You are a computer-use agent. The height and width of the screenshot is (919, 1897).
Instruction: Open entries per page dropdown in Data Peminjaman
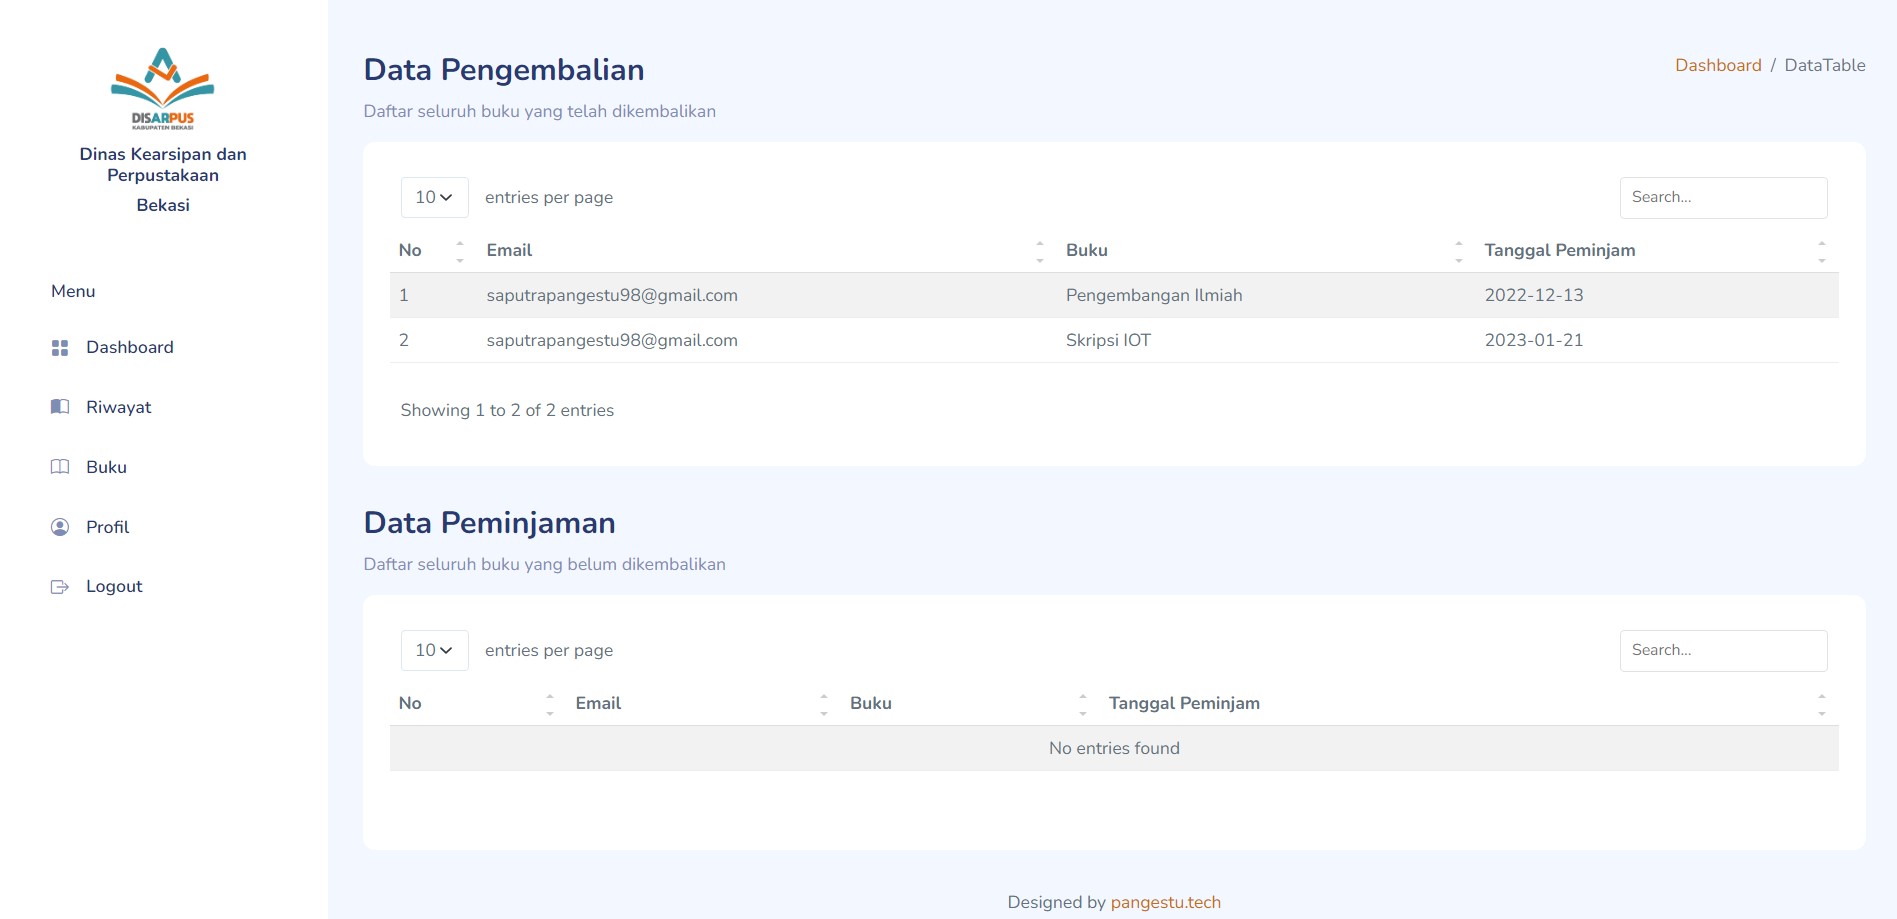click(434, 651)
